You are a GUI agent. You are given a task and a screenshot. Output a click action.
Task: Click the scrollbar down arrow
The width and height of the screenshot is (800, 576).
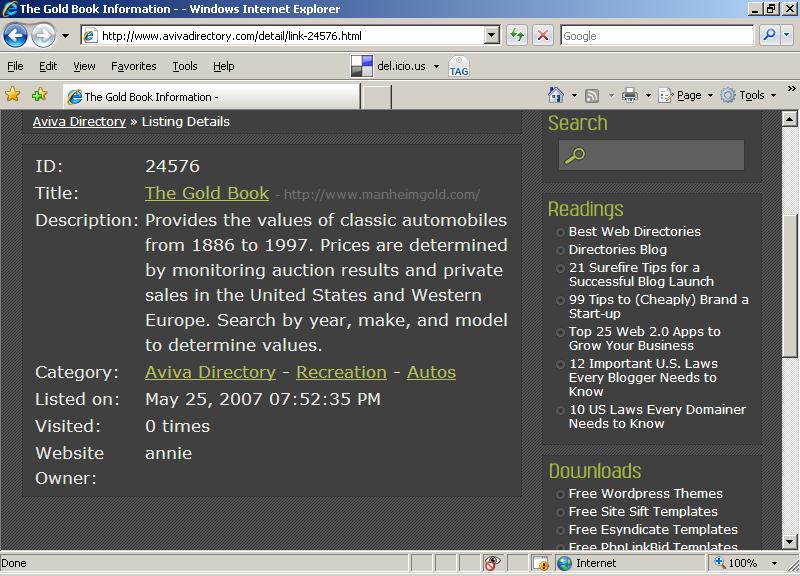tap(789, 541)
